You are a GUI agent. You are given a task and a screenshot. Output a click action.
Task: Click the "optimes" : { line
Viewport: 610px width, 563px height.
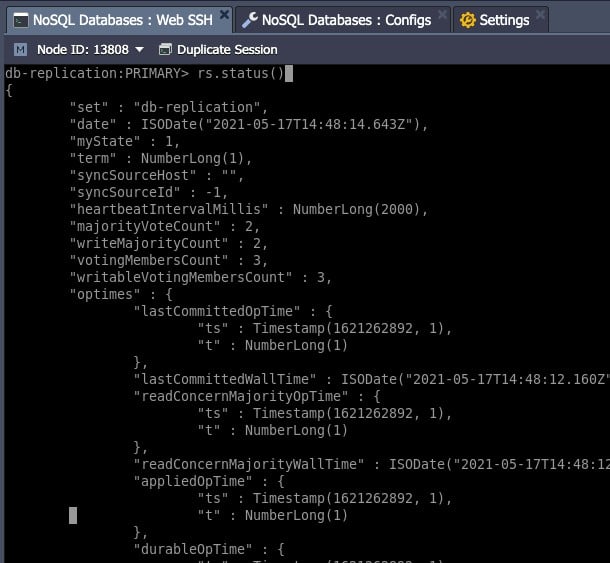121,294
